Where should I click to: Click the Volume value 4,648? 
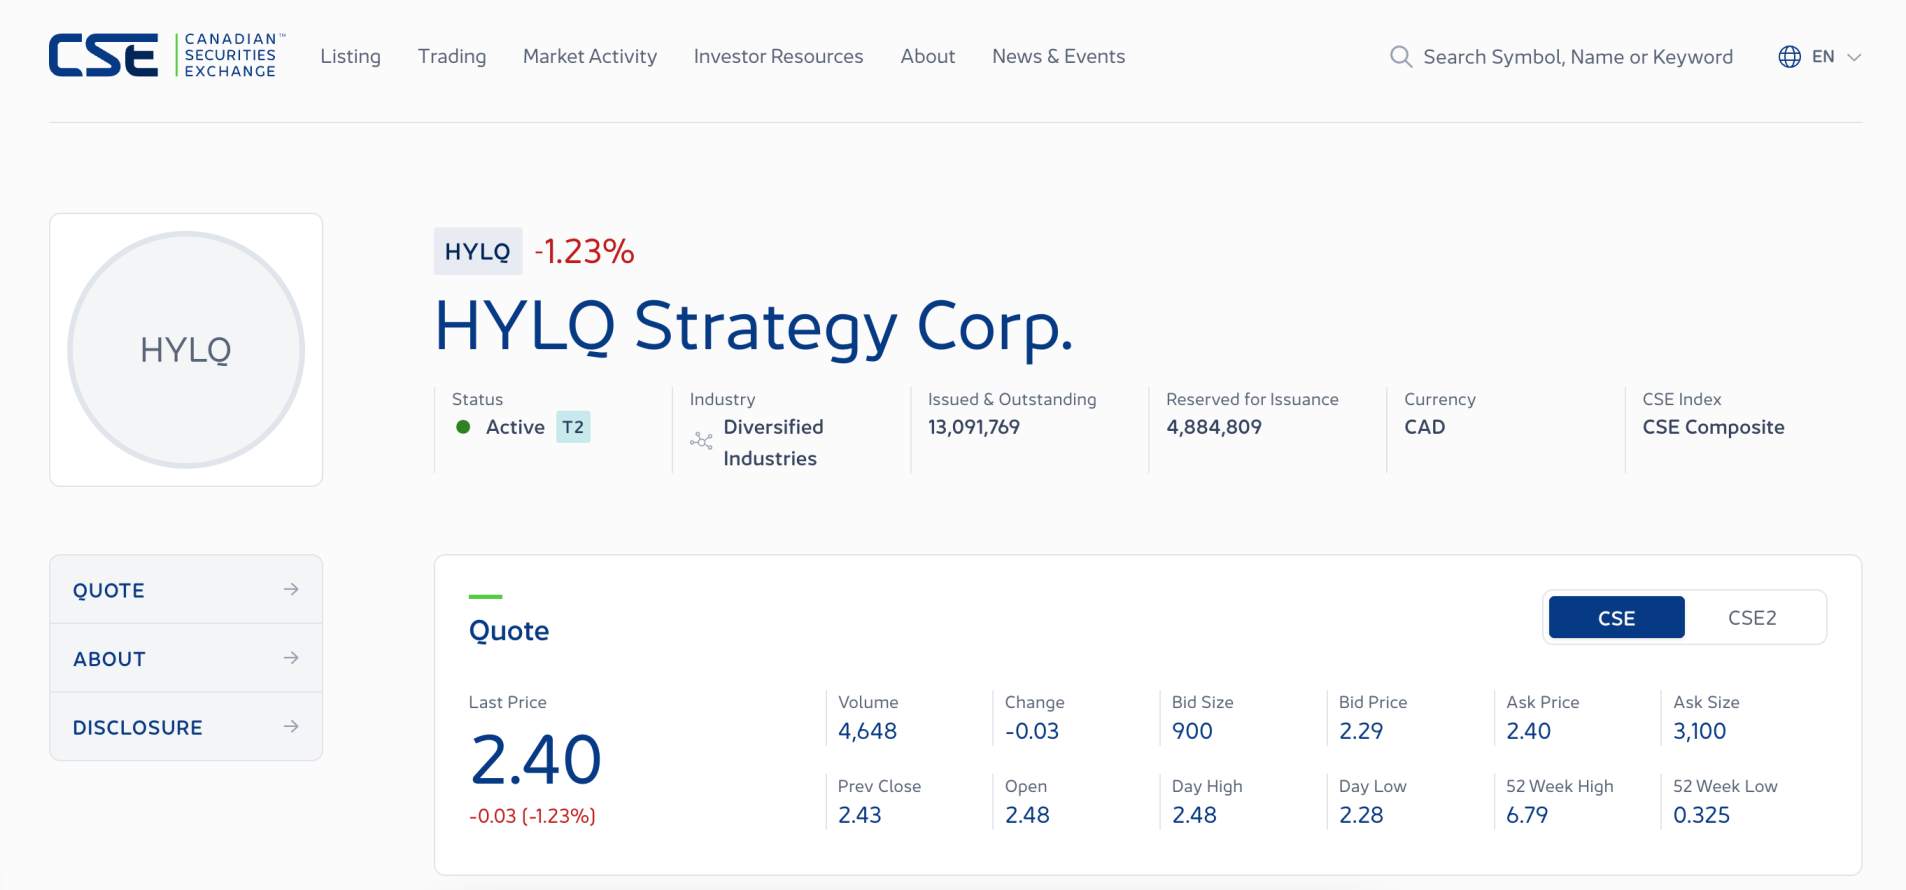click(x=867, y=731)
